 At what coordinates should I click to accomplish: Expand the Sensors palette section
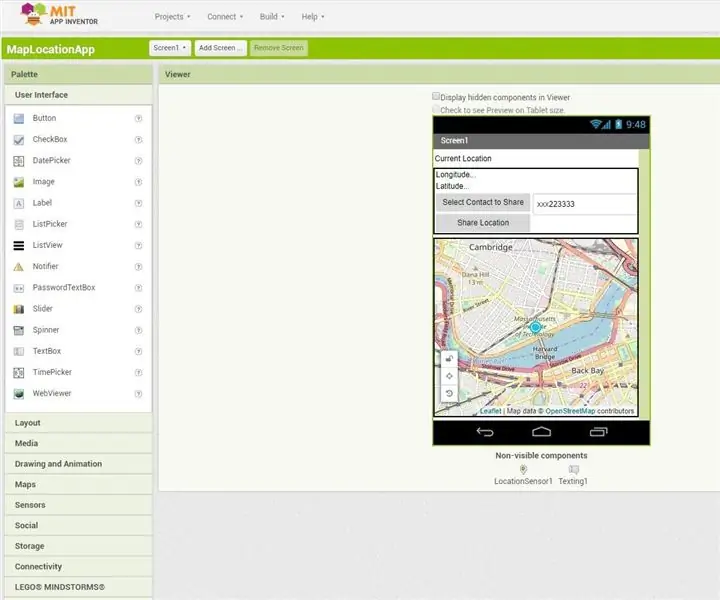coord(79,505)
